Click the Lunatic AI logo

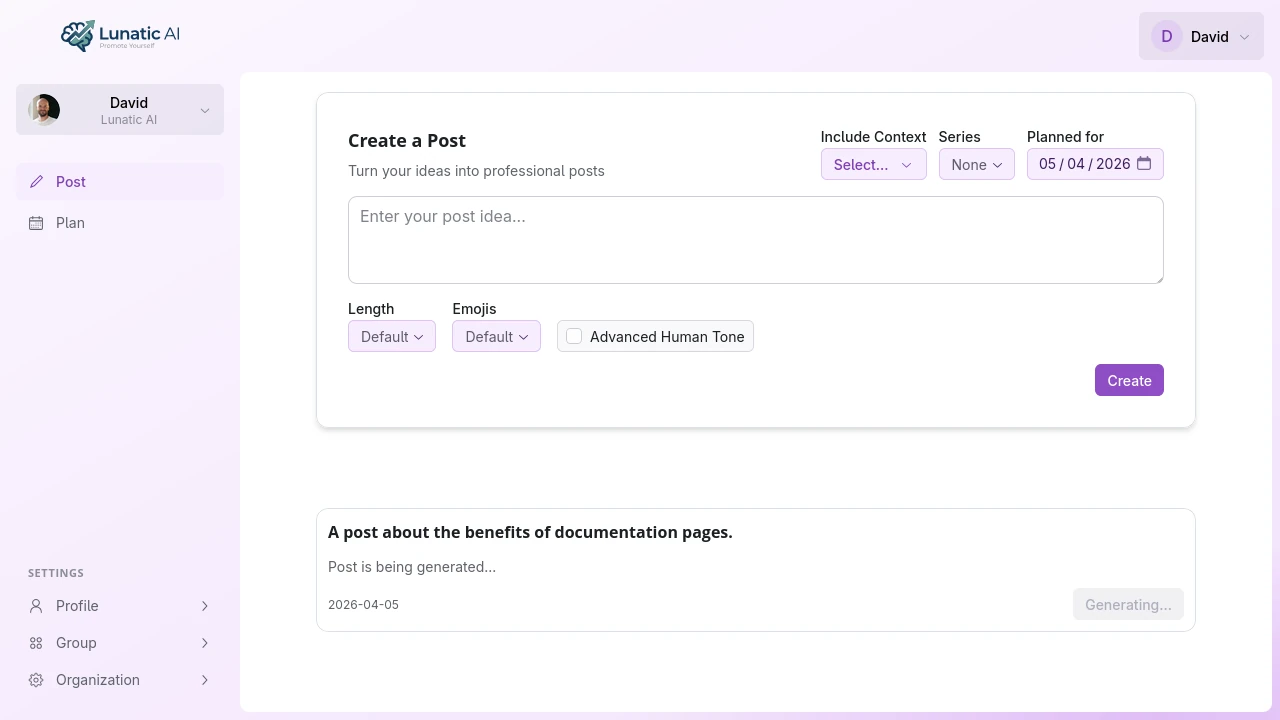[120, 36]
